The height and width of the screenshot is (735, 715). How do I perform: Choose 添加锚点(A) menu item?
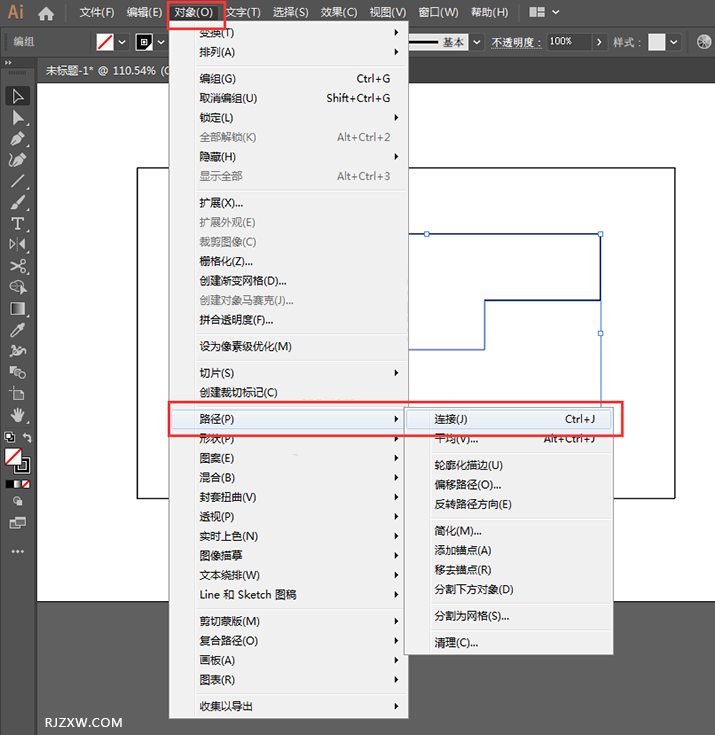click(x=509, y=550)
